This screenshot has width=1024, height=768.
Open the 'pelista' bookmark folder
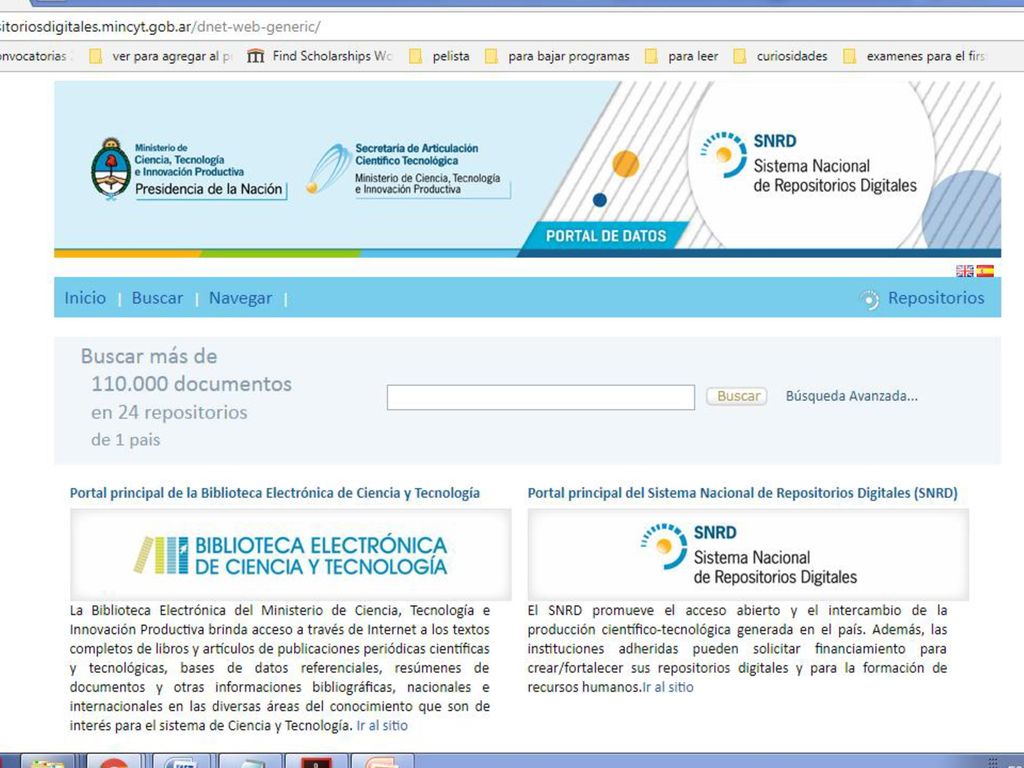point(440,56)
